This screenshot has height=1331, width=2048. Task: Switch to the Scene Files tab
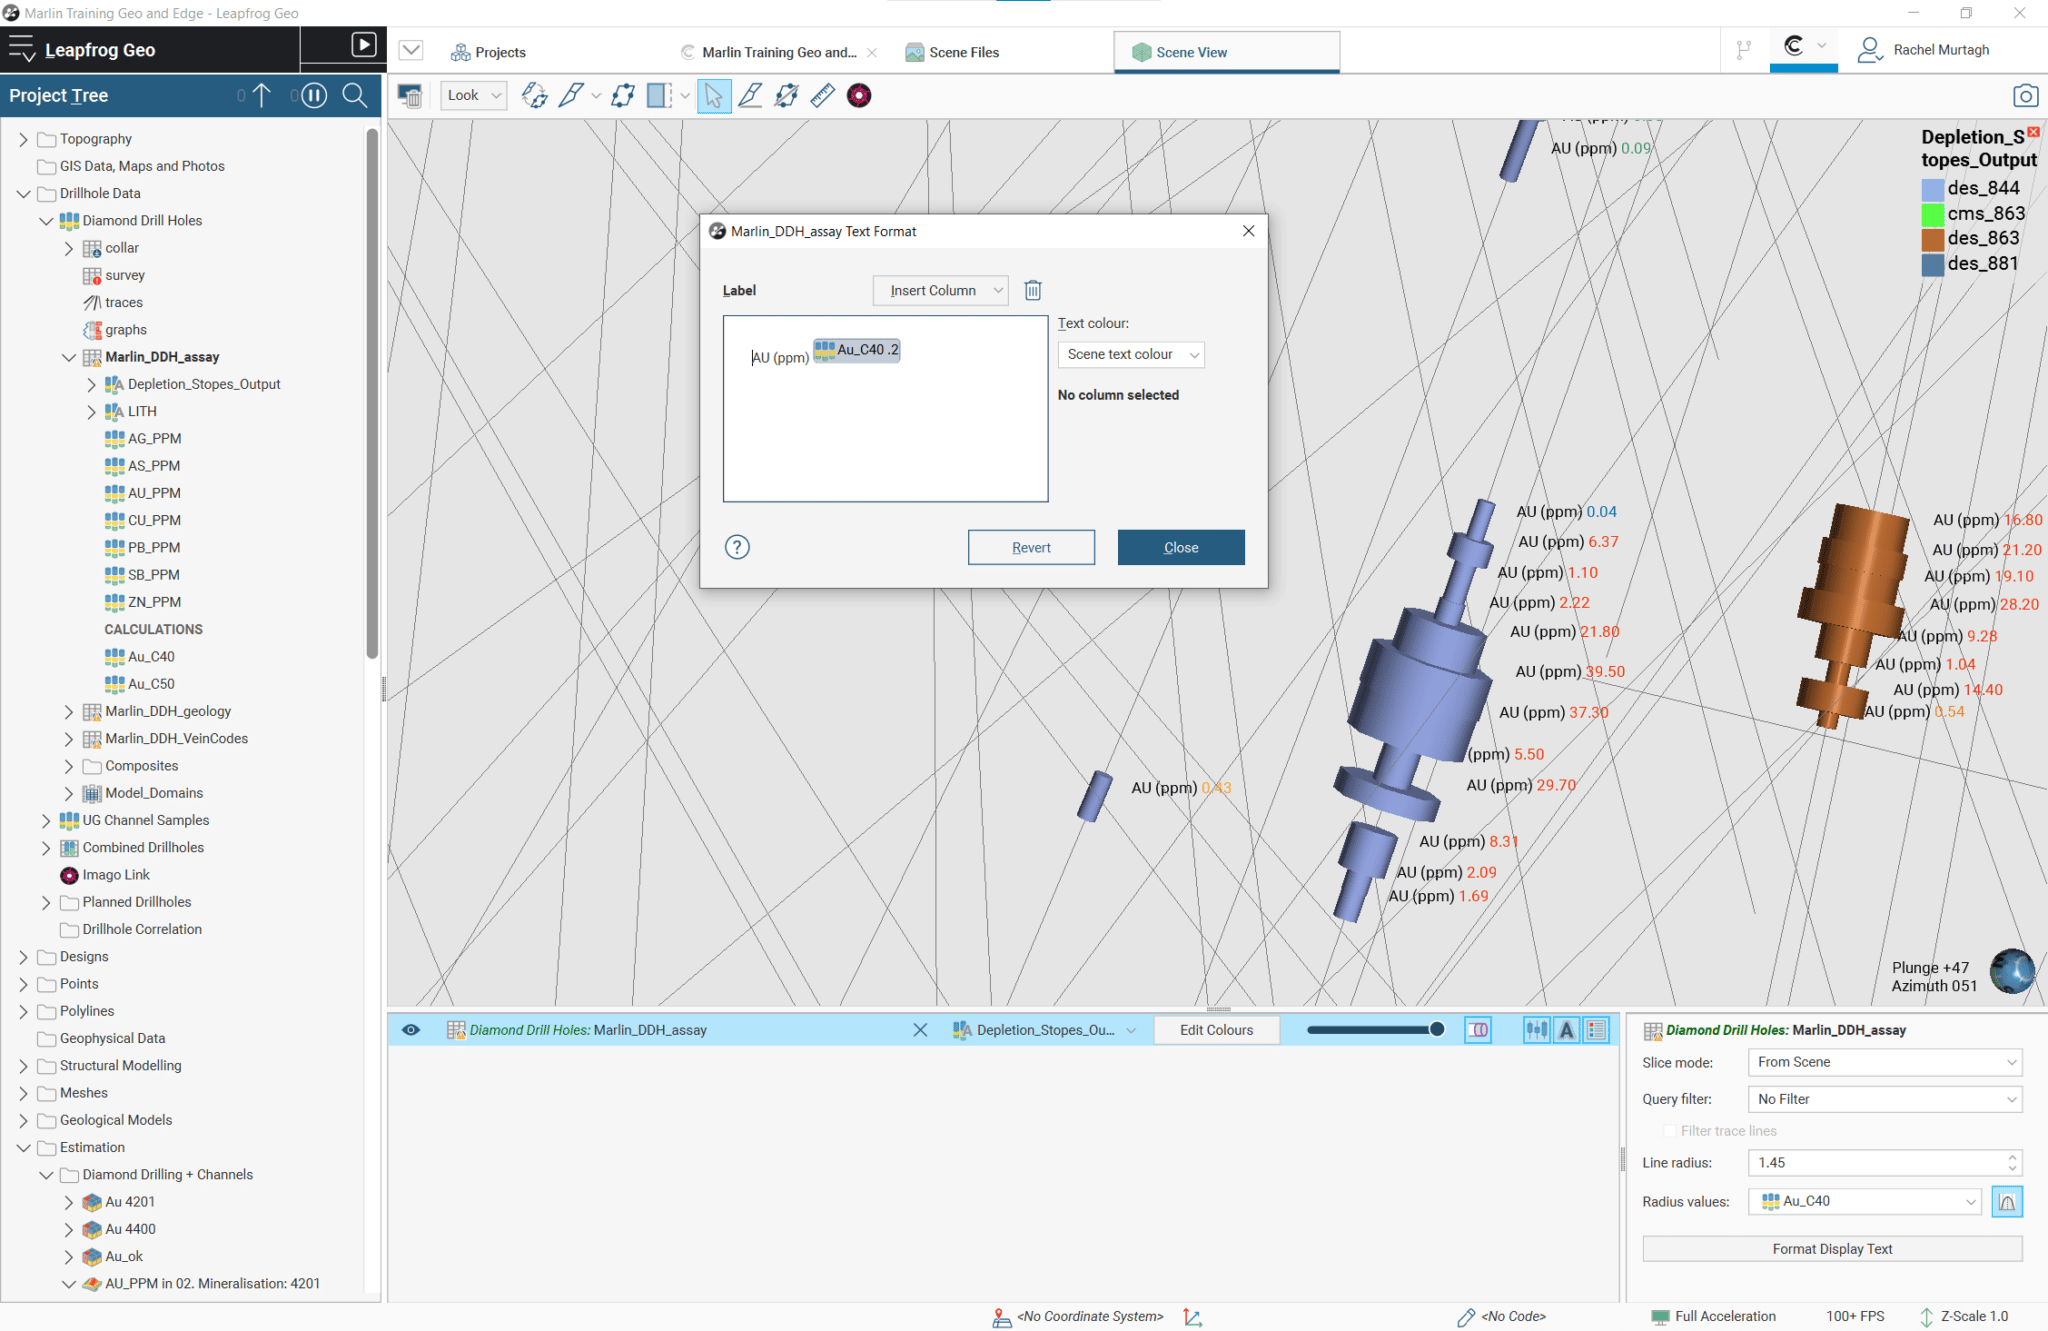tap(952, 52)
